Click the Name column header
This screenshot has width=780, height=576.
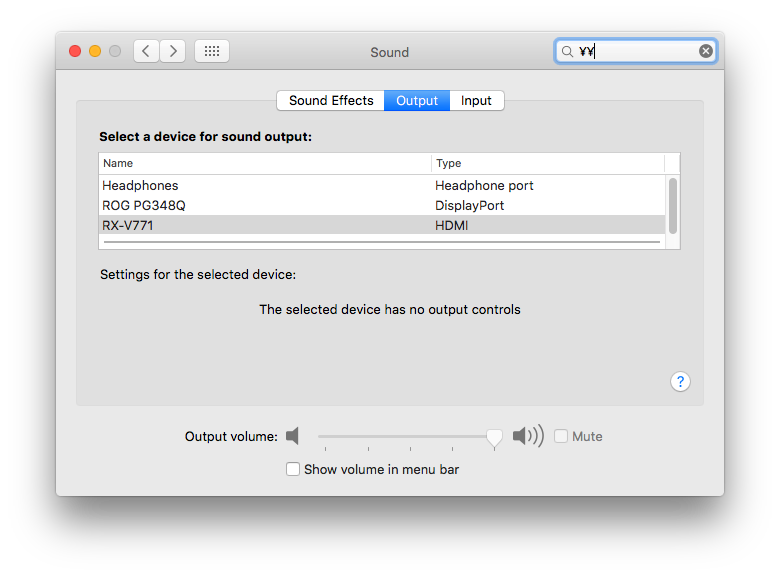point(265,163)
